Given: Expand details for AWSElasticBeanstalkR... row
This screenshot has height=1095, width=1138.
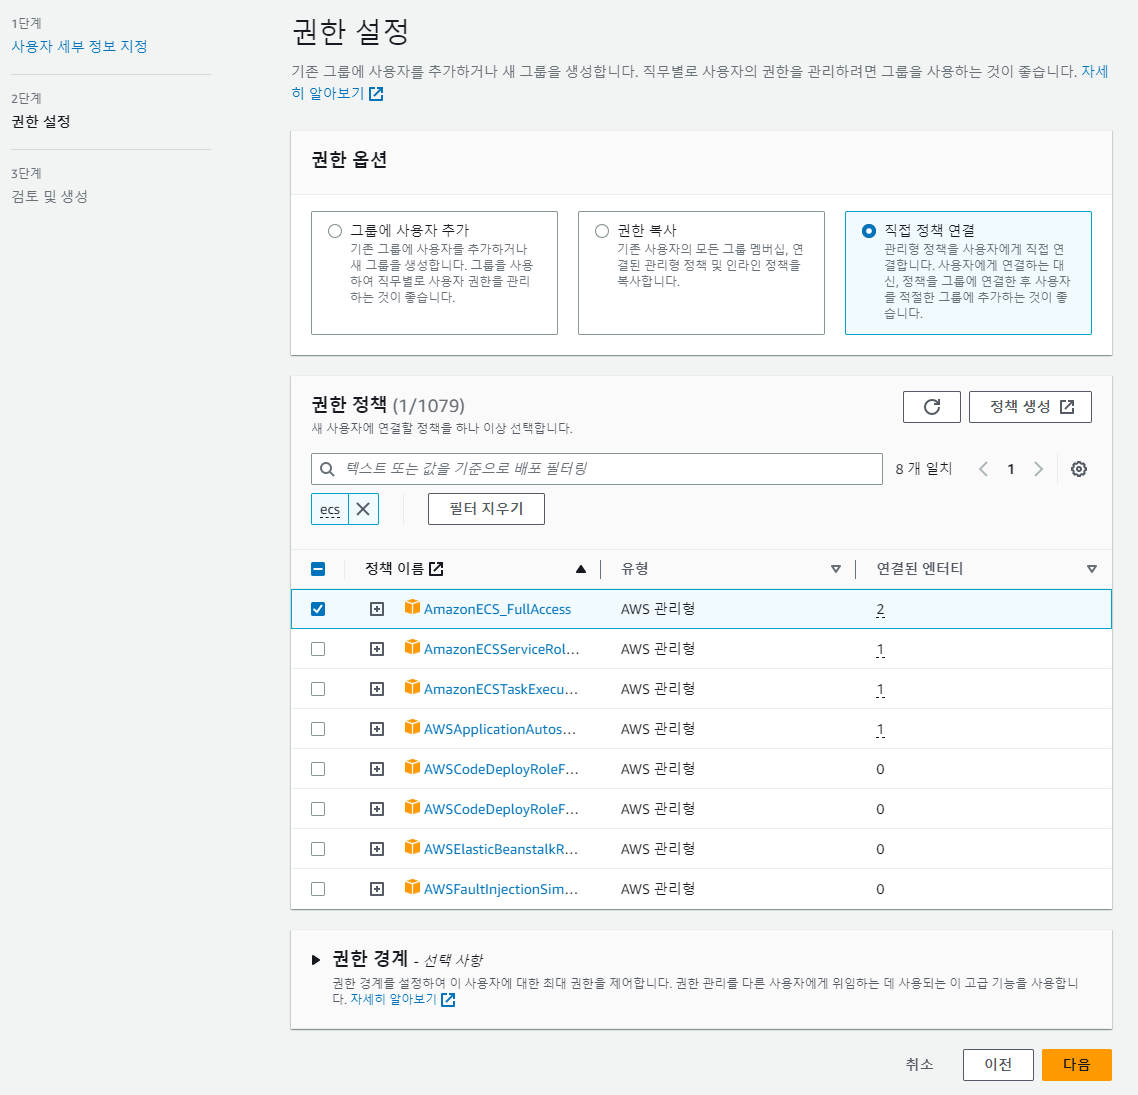Looking at the screenshot, I should (377, 848).
